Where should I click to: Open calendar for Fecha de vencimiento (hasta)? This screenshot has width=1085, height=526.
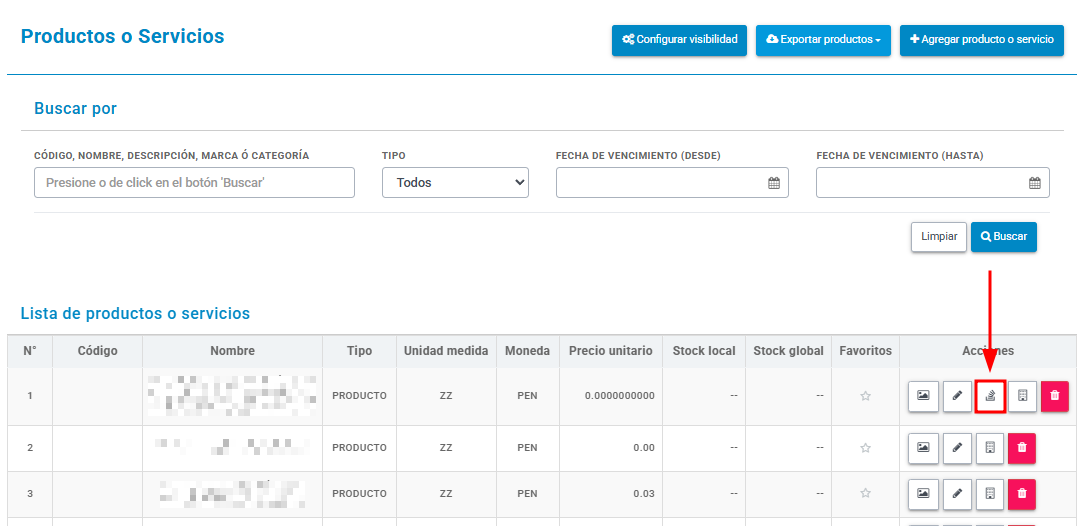pos(1034,183)
